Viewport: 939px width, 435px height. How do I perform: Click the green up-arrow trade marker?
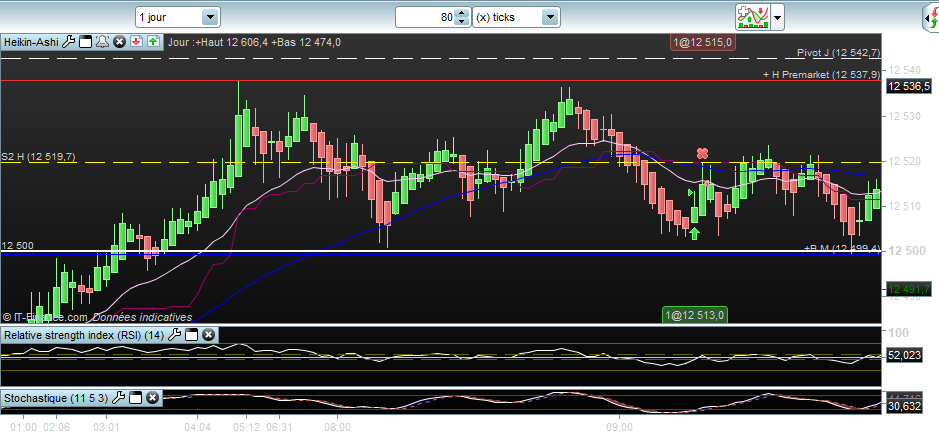[694, 232]
